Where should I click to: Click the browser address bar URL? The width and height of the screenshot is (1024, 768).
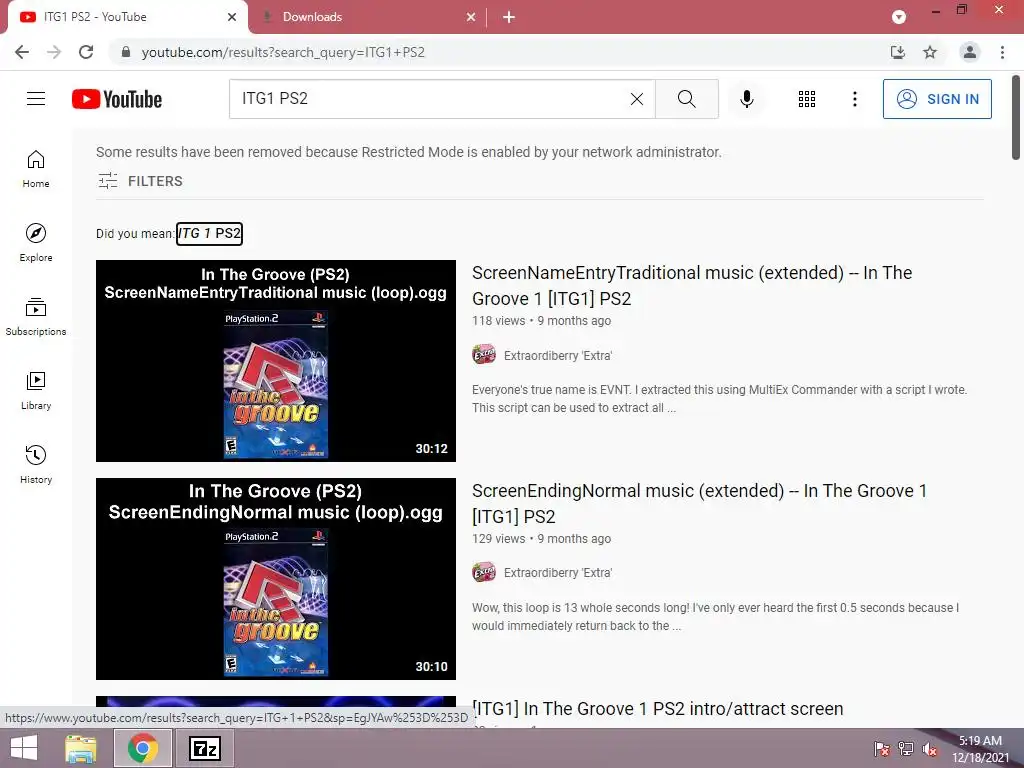pyautogui.click(x=283, y=52)
